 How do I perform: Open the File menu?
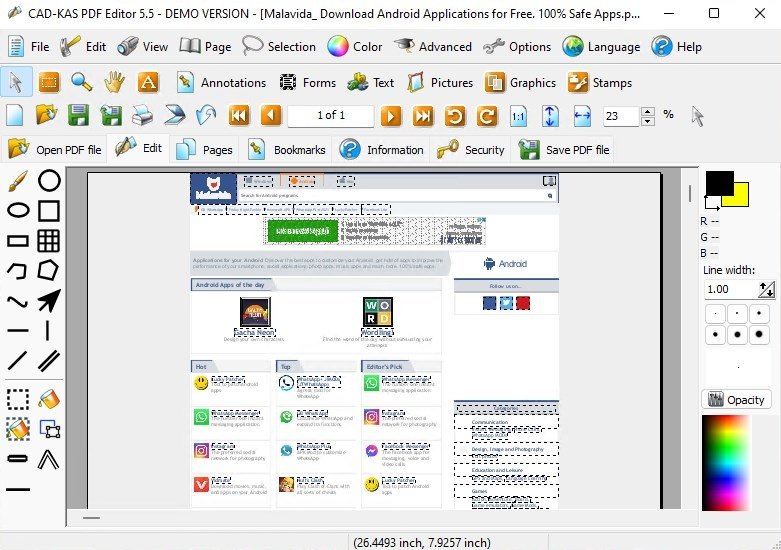[28, 47]
